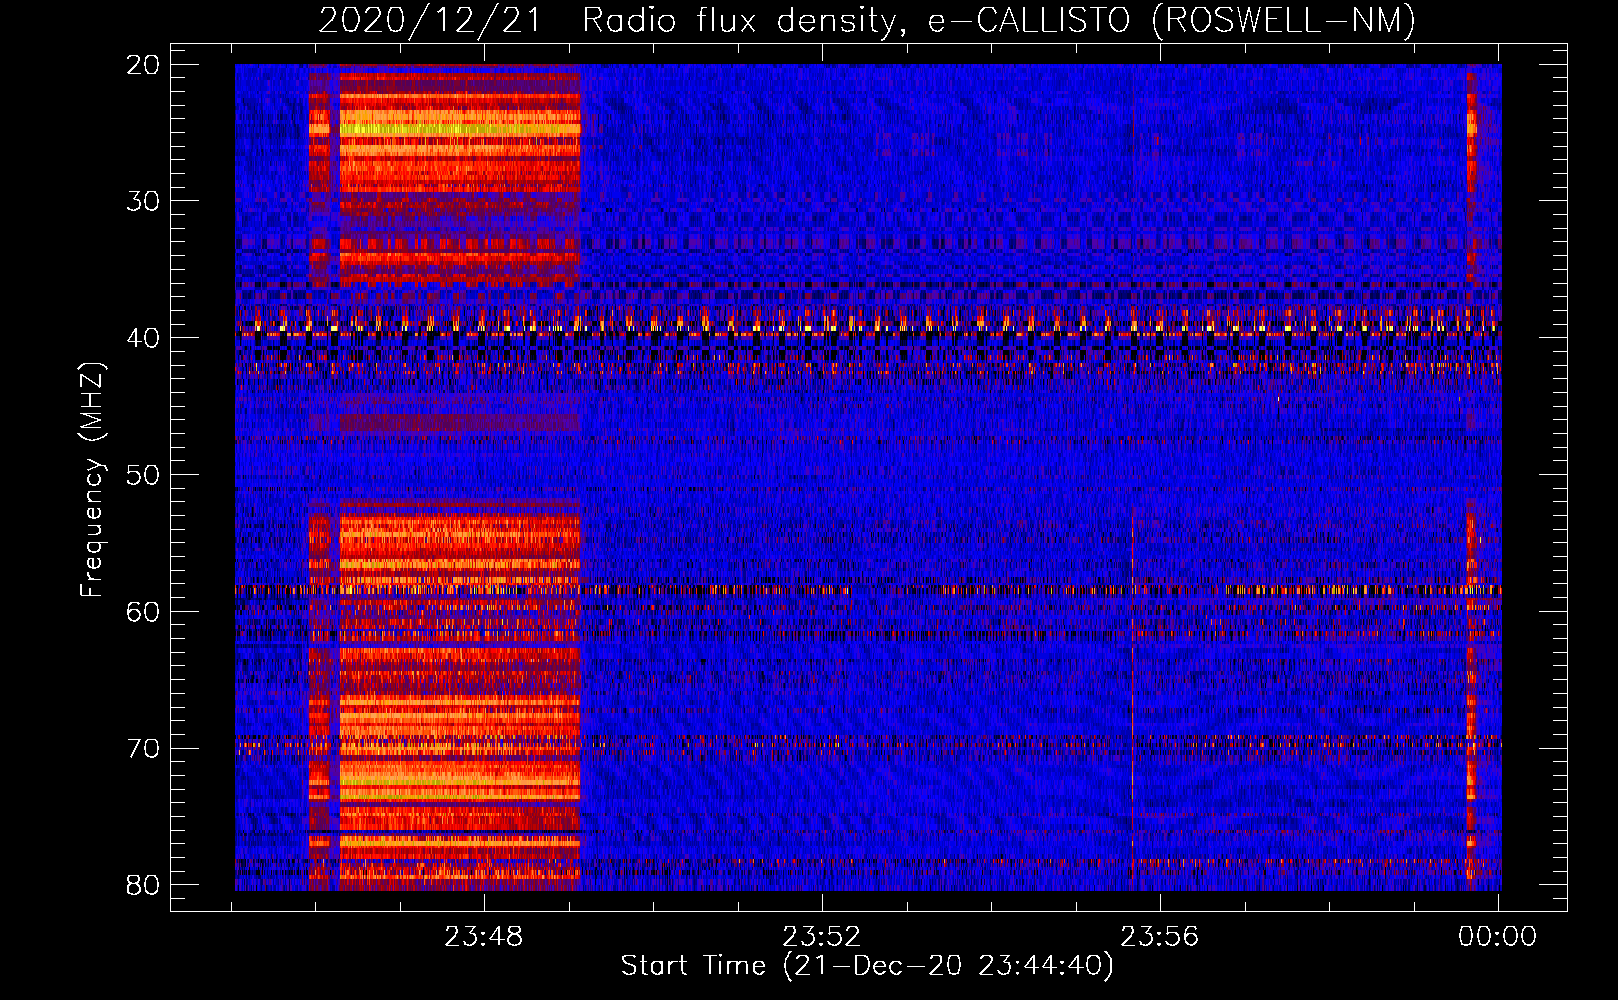Click the 'Frequency (MHZ)' axis label
The image size is (1618, 1000).
click(x=92, y=479)
